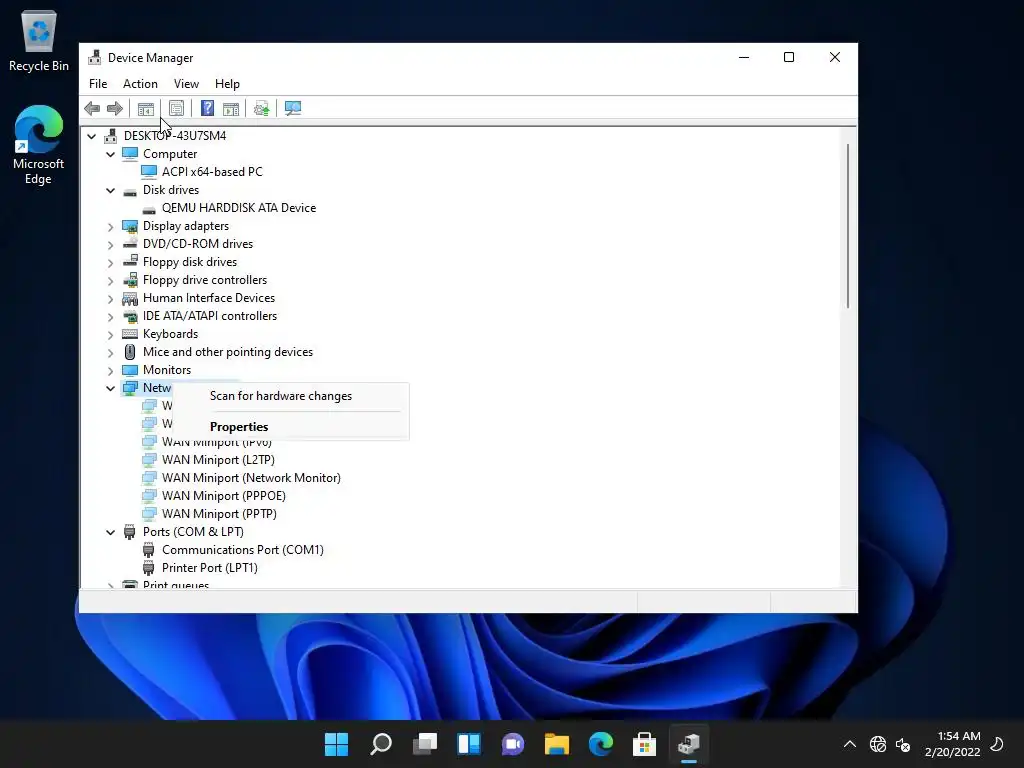Open the Windows Start menu
Image resolution: width=1024 pixels, height=768 pixels.
tap(336, 744)
